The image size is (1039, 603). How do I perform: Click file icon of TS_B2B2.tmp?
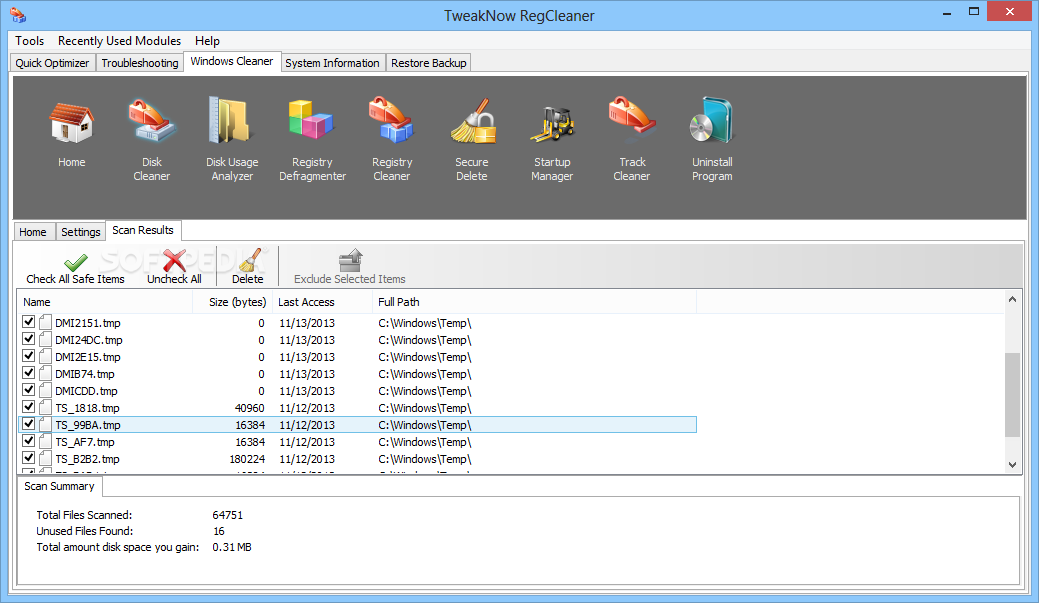point(45,459)
